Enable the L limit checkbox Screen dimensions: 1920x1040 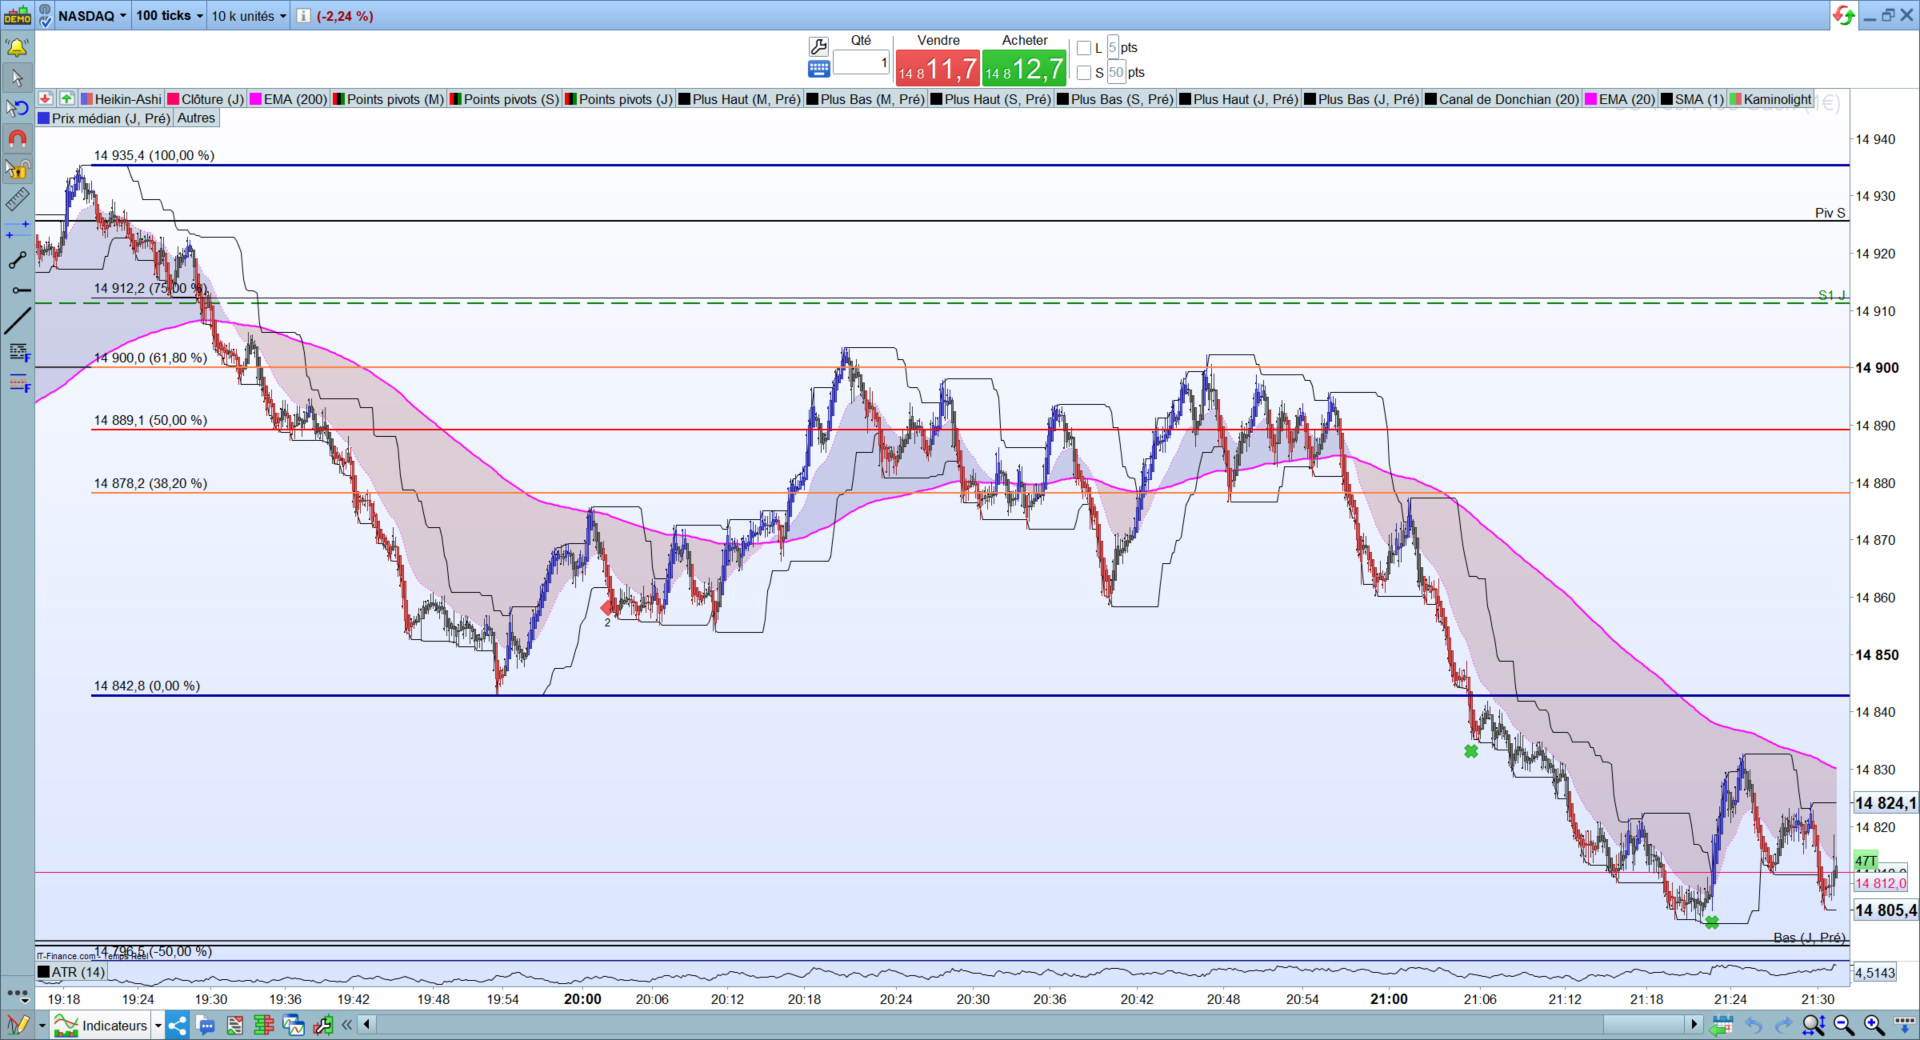[1084, 48]
